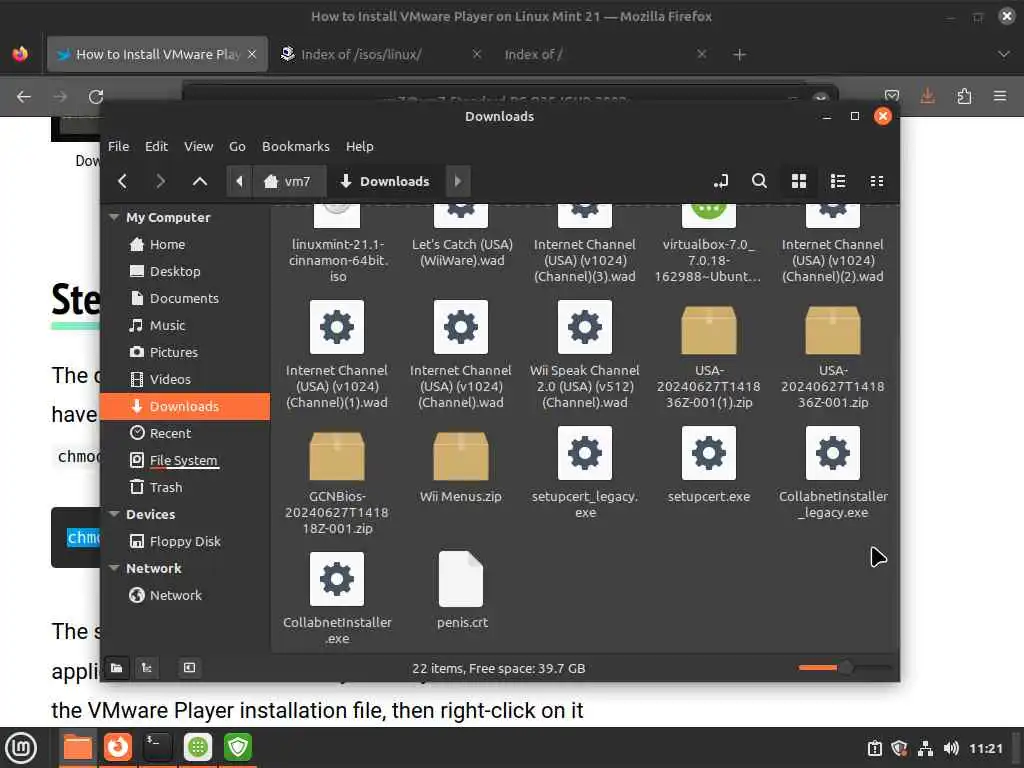Select Internet Channel (Channel)(1).wad file
The image size is (1024, 768).
click(337, 355)
